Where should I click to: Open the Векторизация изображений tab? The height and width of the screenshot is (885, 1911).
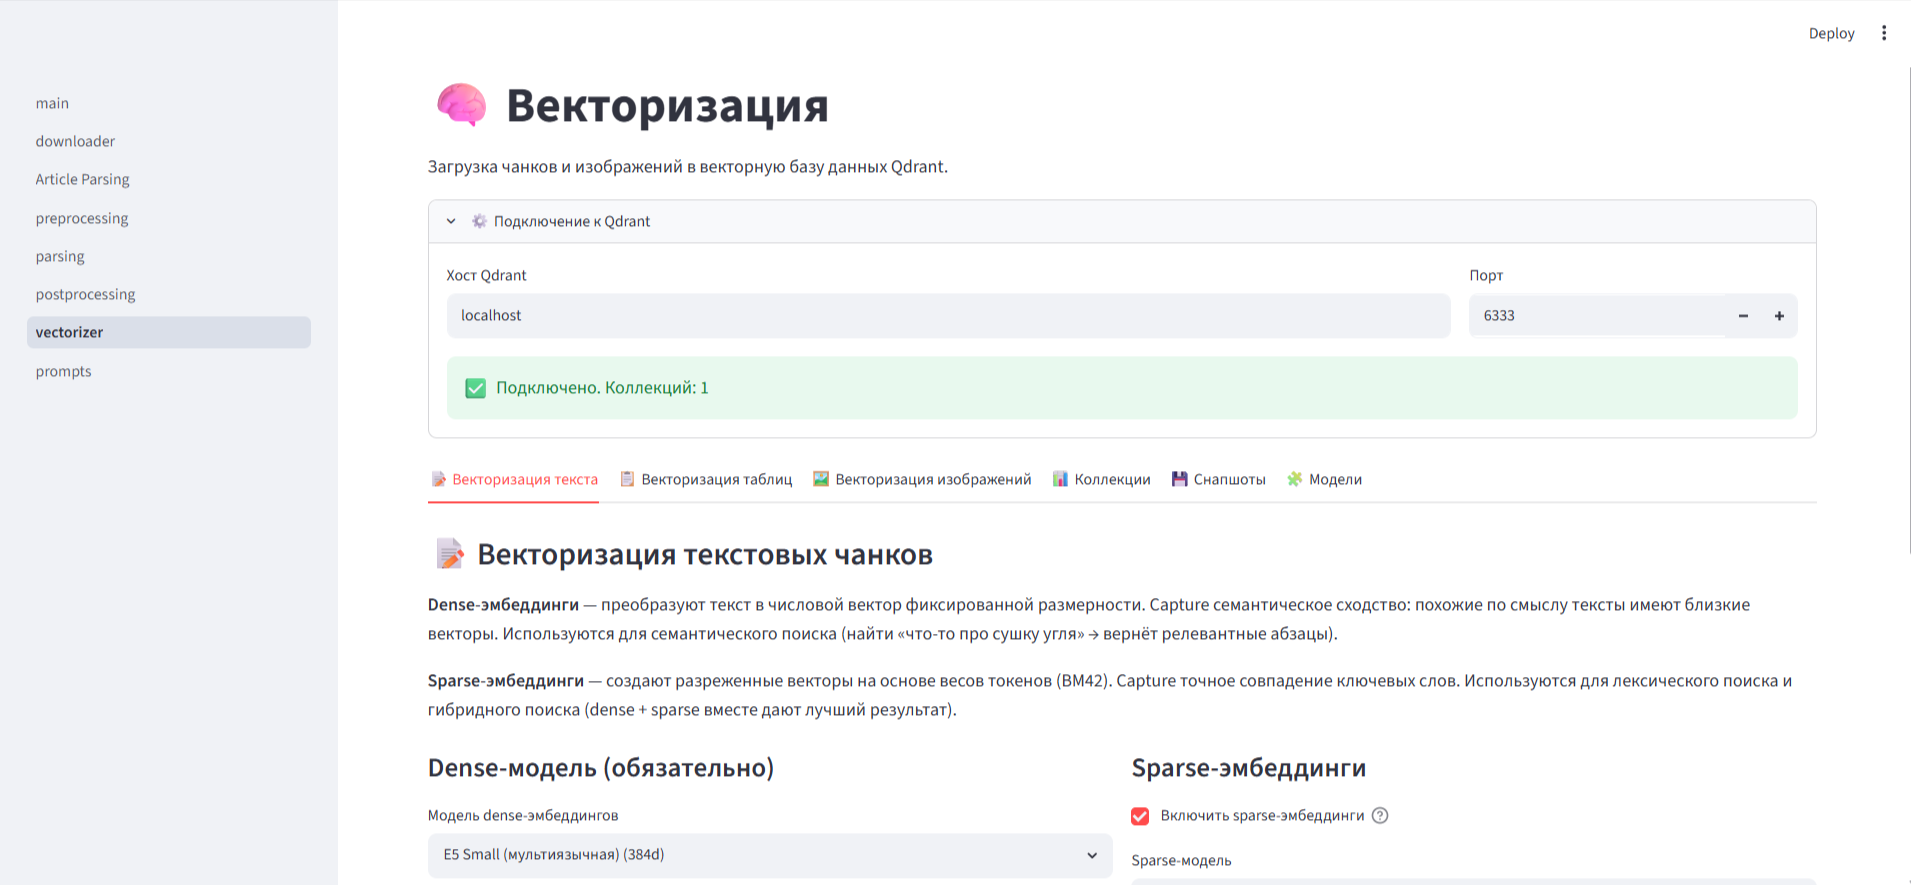pyautogui.click(x=922, y=479)
